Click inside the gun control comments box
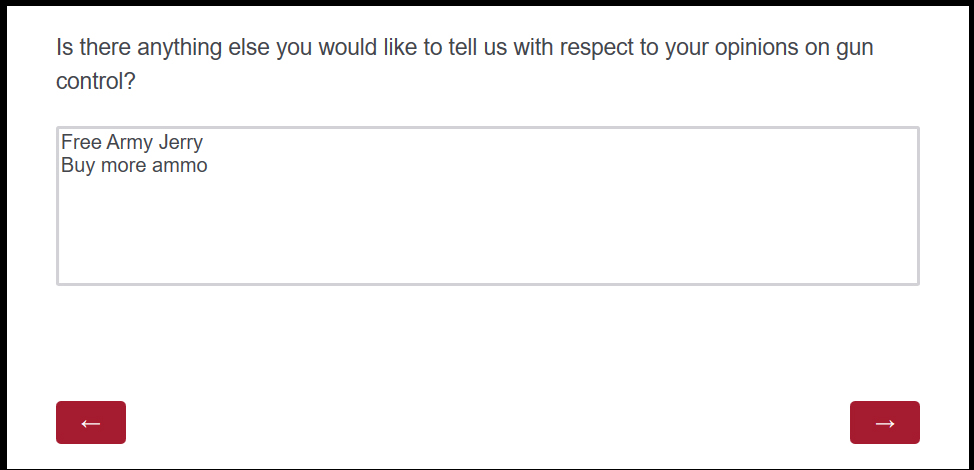The height and width of the screenshot is (470, 974). (488, 206)
